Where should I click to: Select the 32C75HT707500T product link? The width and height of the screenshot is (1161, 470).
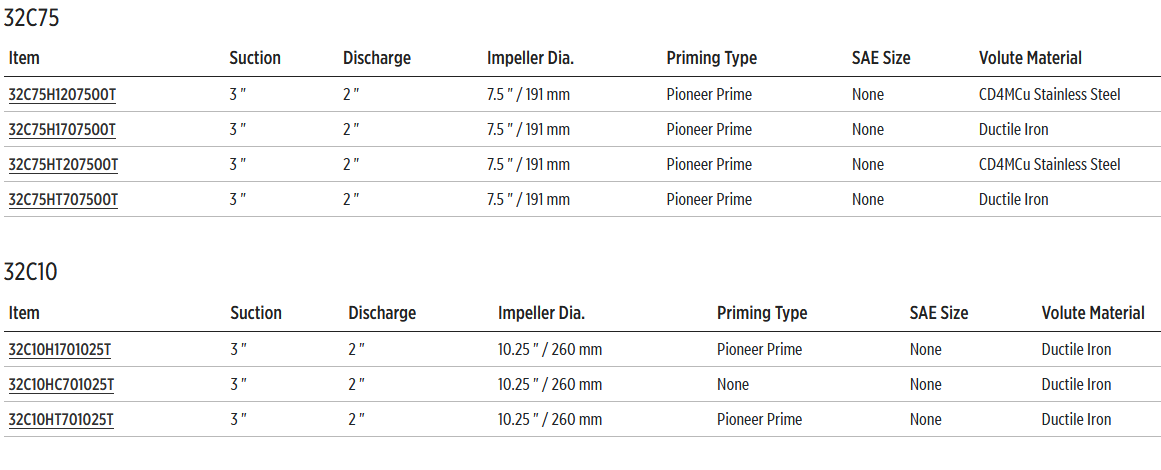pos(63,200)
